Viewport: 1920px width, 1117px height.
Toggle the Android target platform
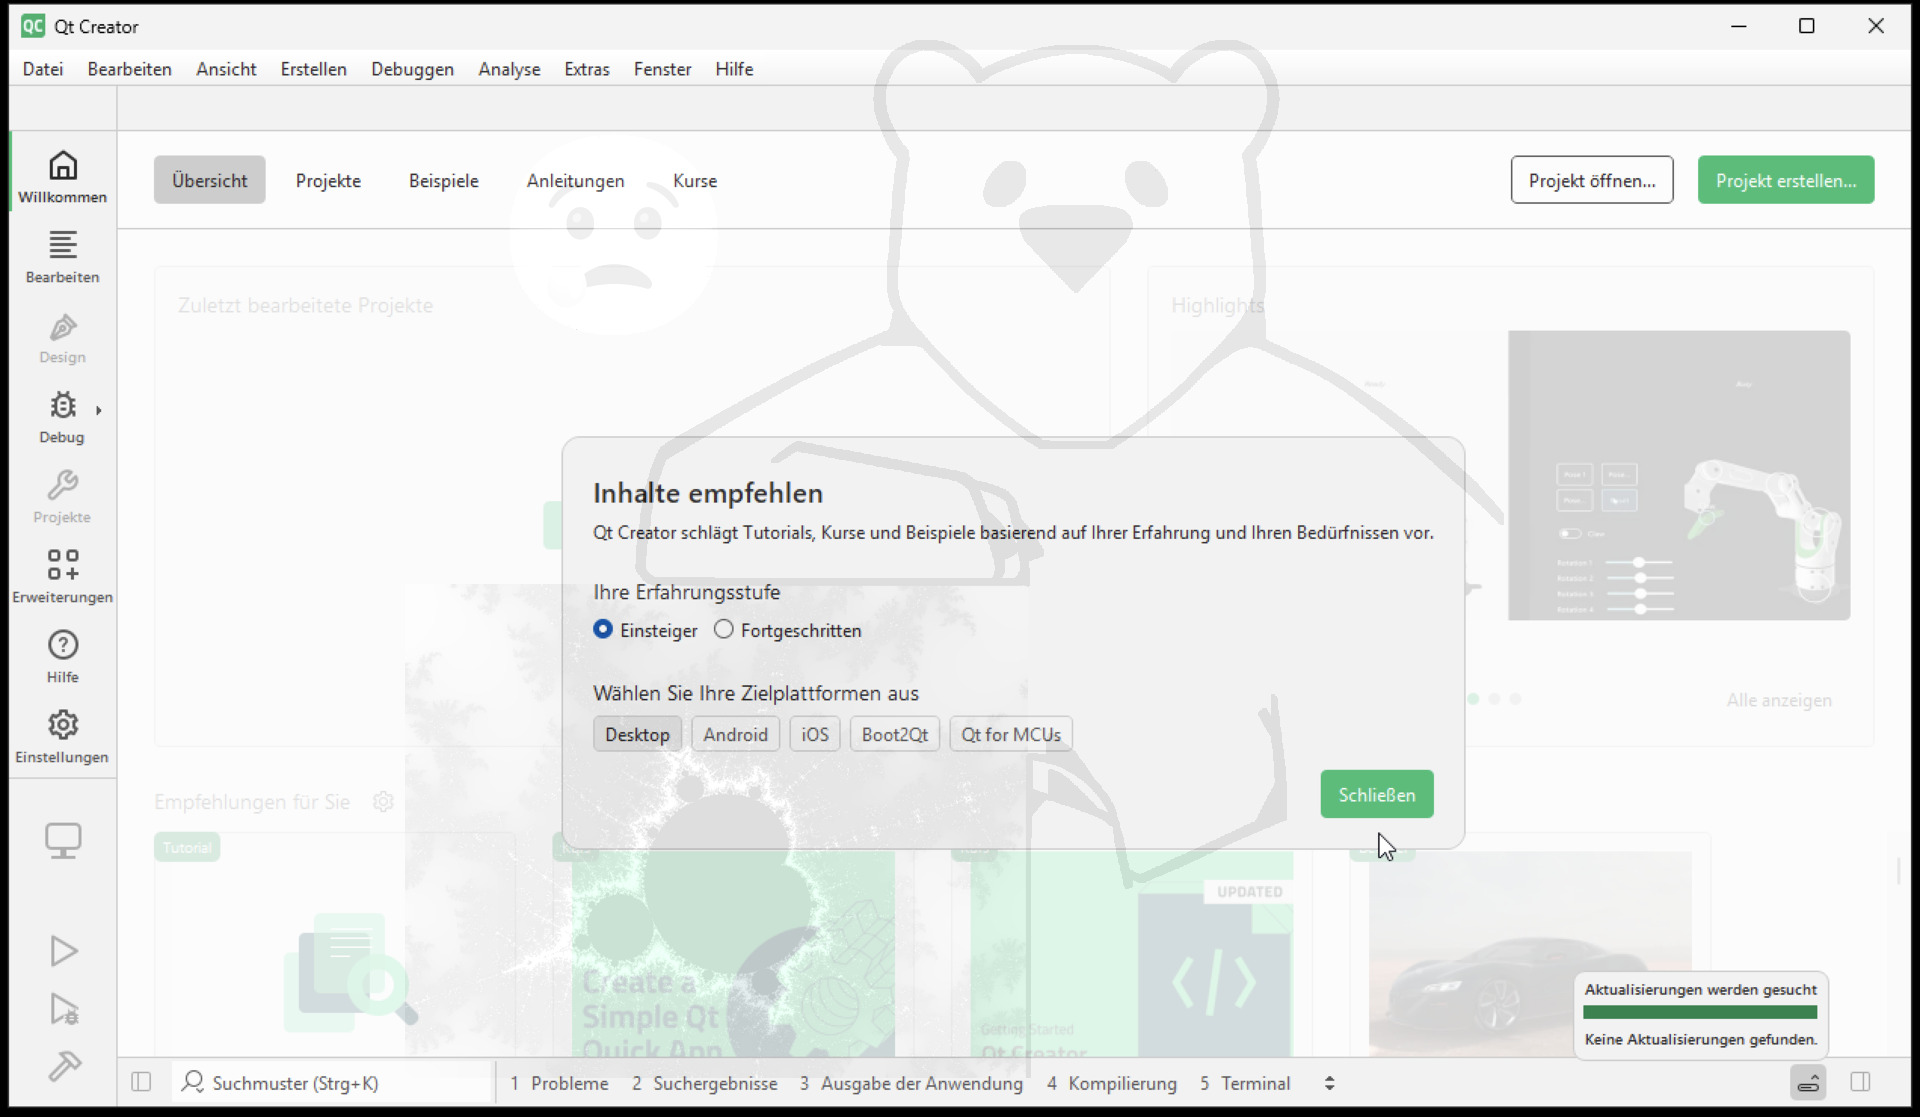(735, 734)
